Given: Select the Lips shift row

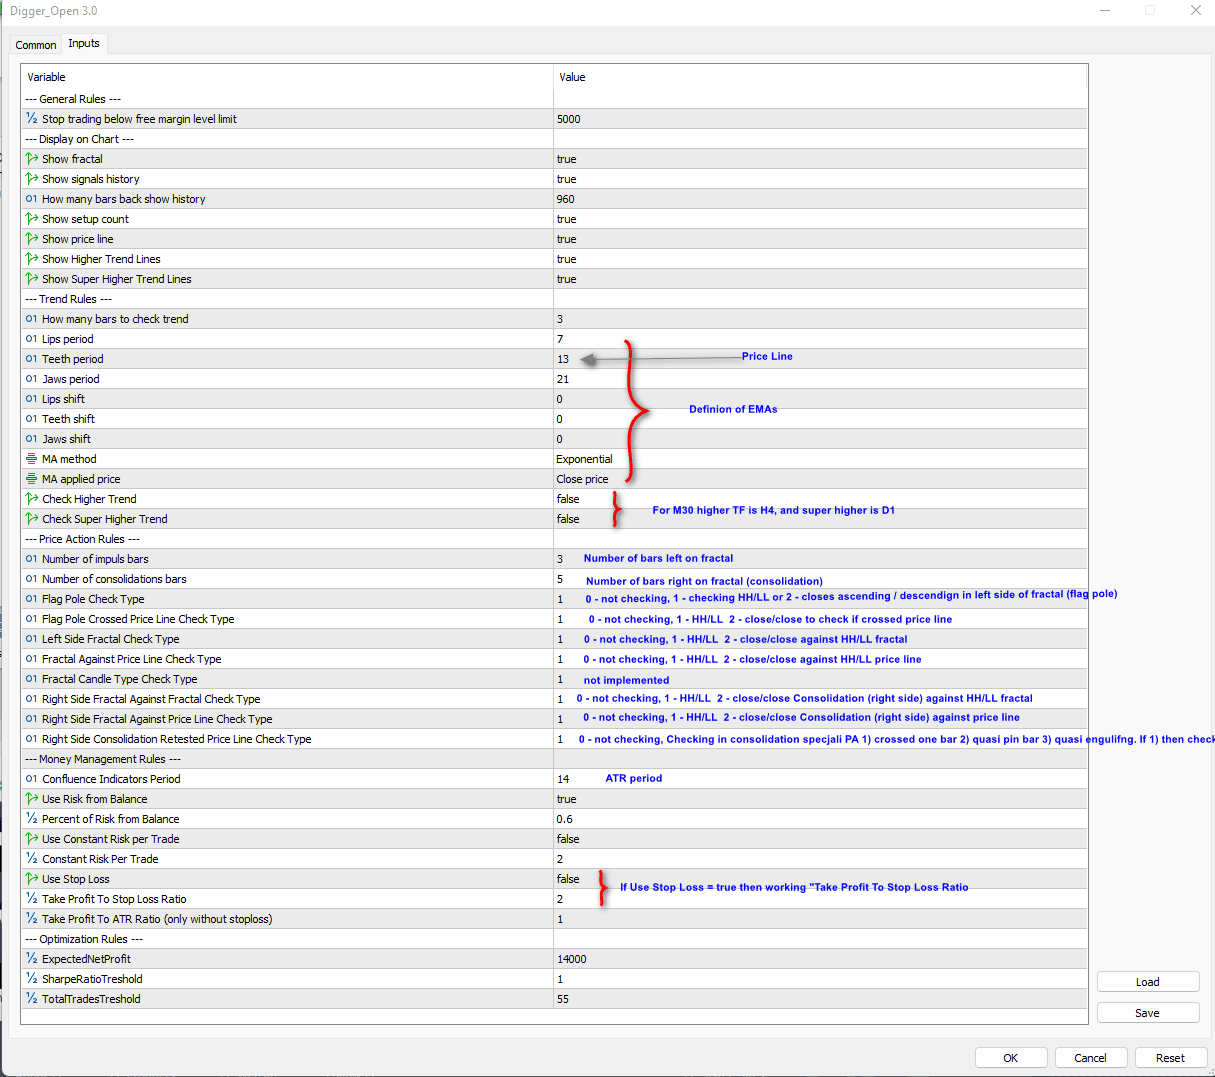Looking at the screenshot, I should (x=554, y=399).
